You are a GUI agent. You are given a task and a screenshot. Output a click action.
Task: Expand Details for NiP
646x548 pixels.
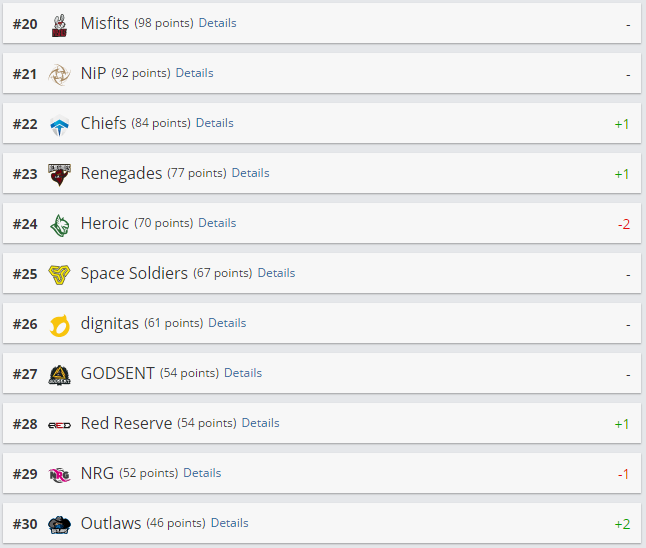pos(194,73)
